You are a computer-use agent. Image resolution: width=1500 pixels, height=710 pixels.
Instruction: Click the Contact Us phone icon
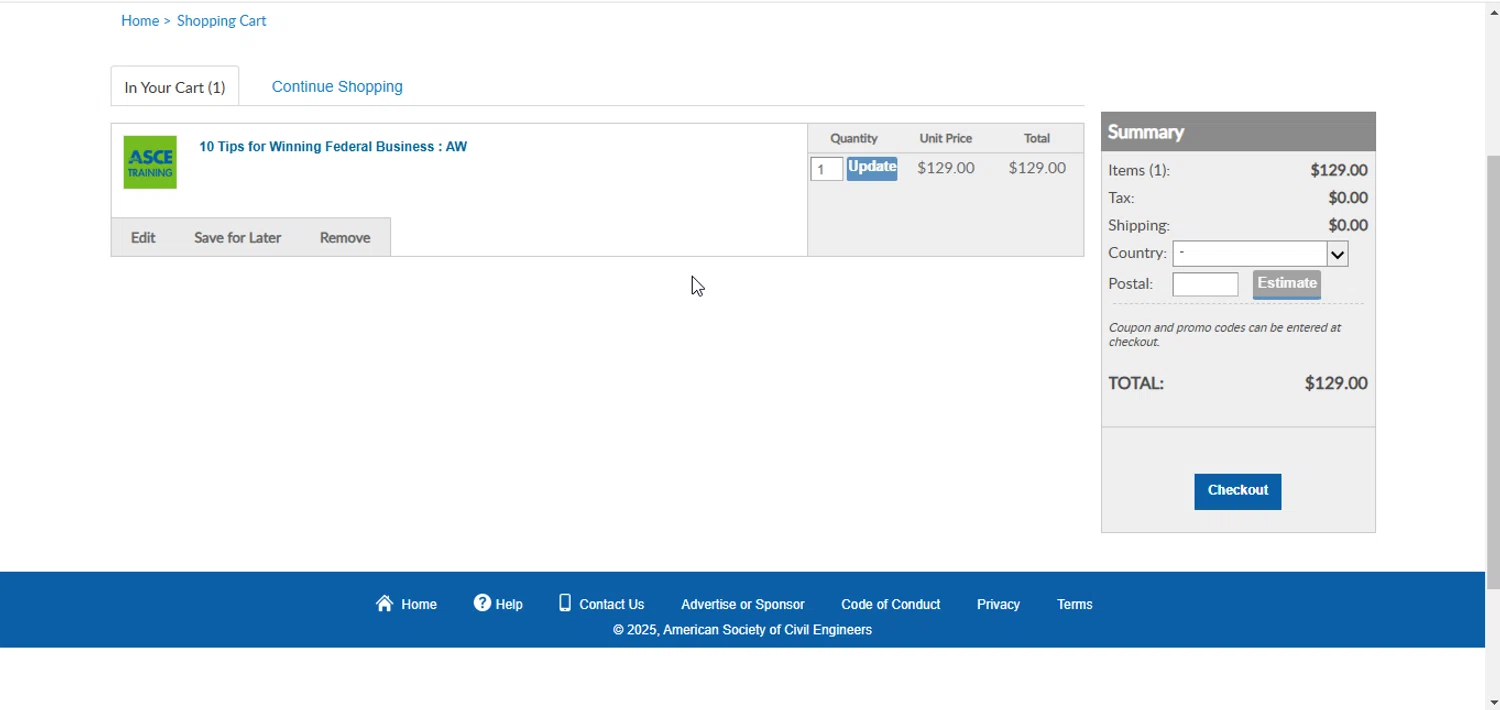[565, 603]
